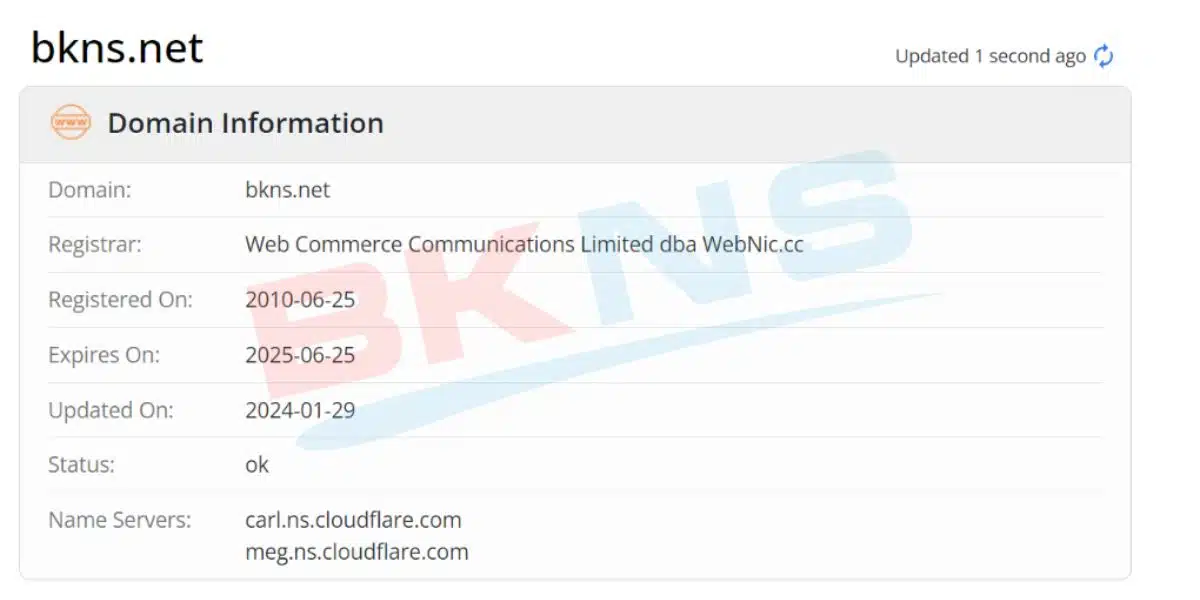Click the orange WWW globe icon
Image resolution: width=1200 pixels, height=600 pixels.
70,123
